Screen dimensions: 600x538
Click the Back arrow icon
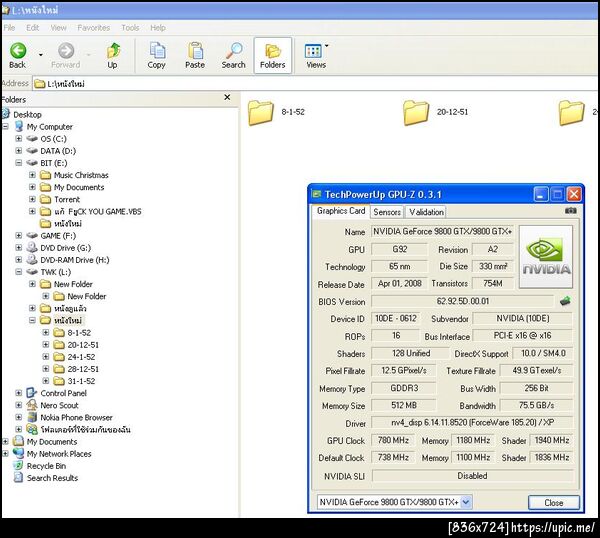pos(18,51)
